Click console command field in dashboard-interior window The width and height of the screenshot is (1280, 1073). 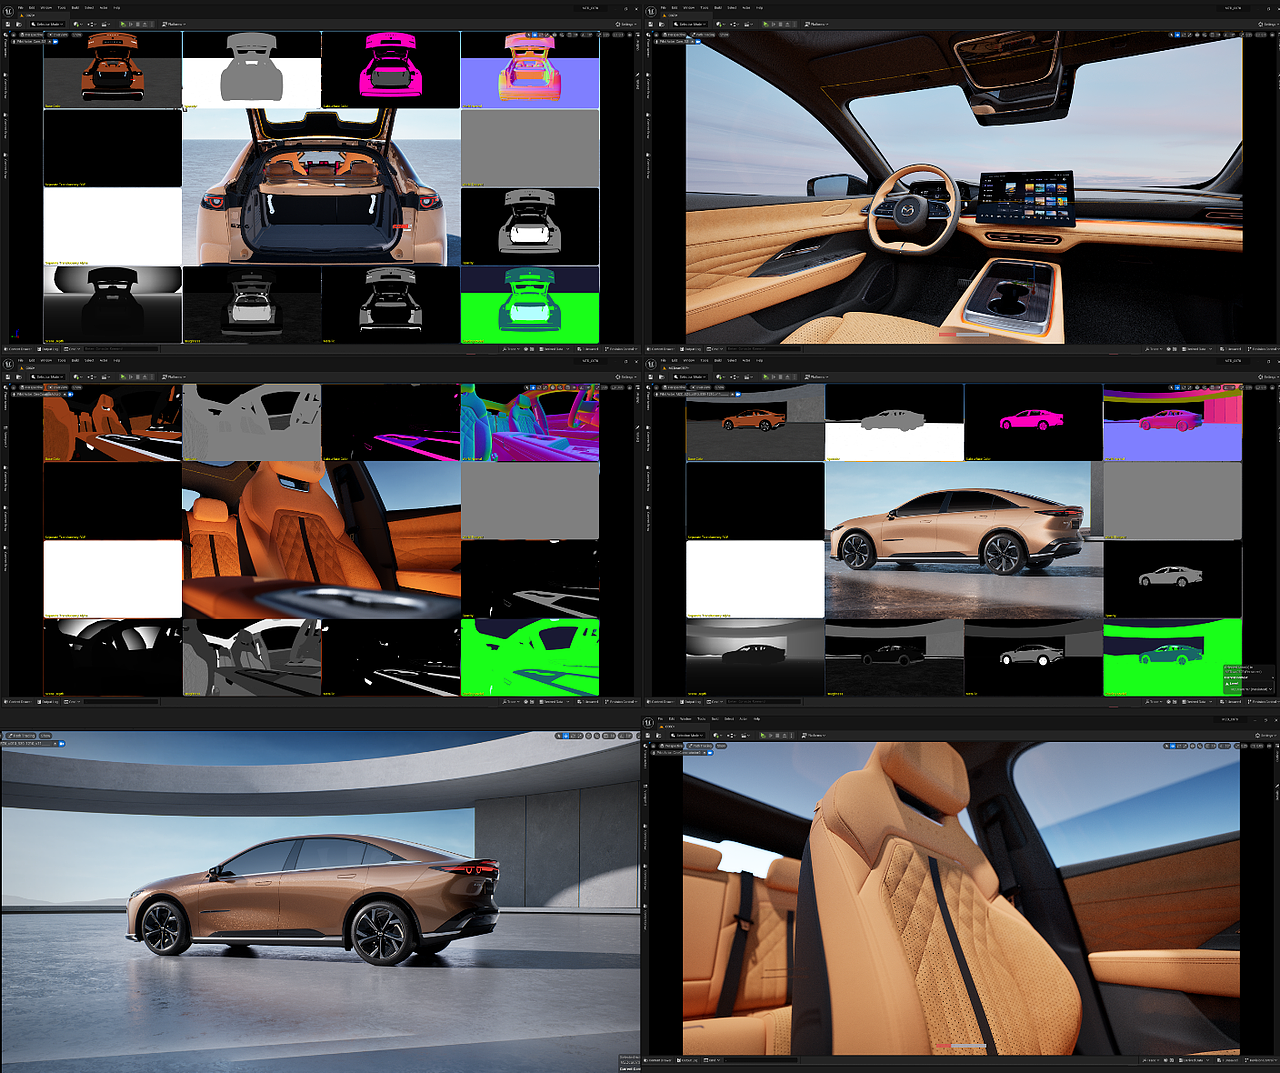(x=764, y=349)
